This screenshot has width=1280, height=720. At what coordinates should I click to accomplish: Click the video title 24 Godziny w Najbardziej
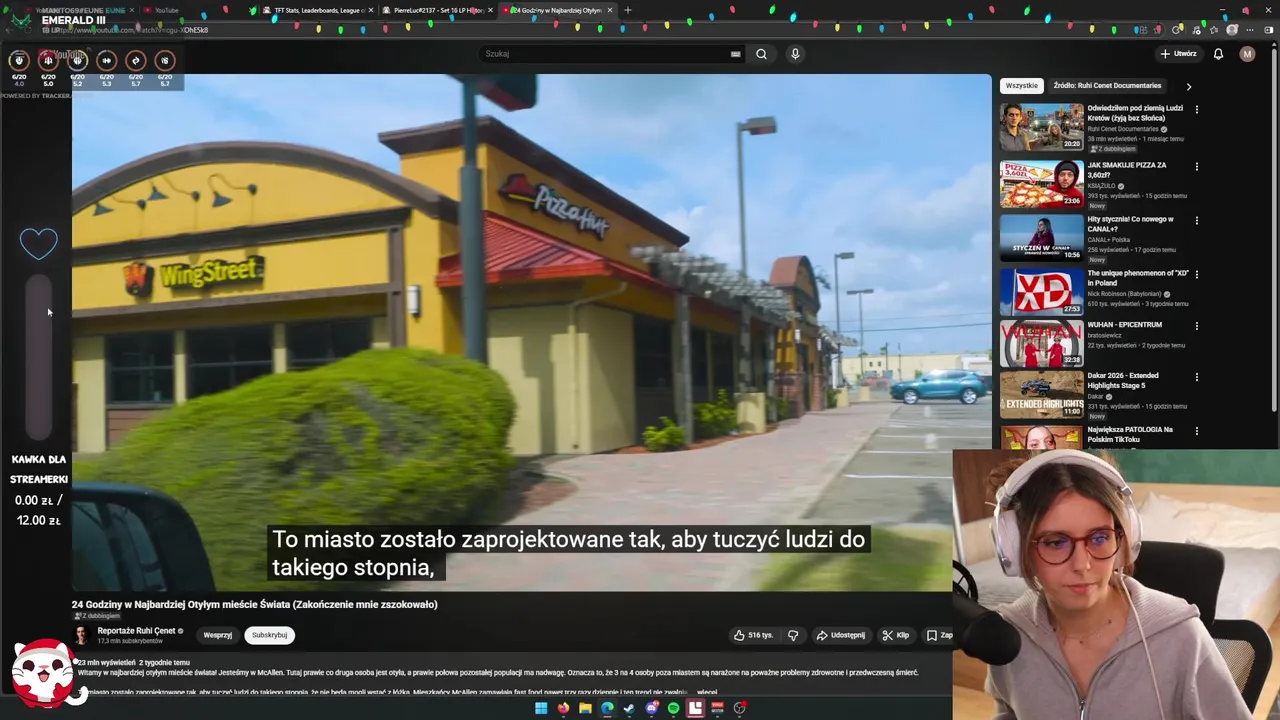click(x=254, y=604)
